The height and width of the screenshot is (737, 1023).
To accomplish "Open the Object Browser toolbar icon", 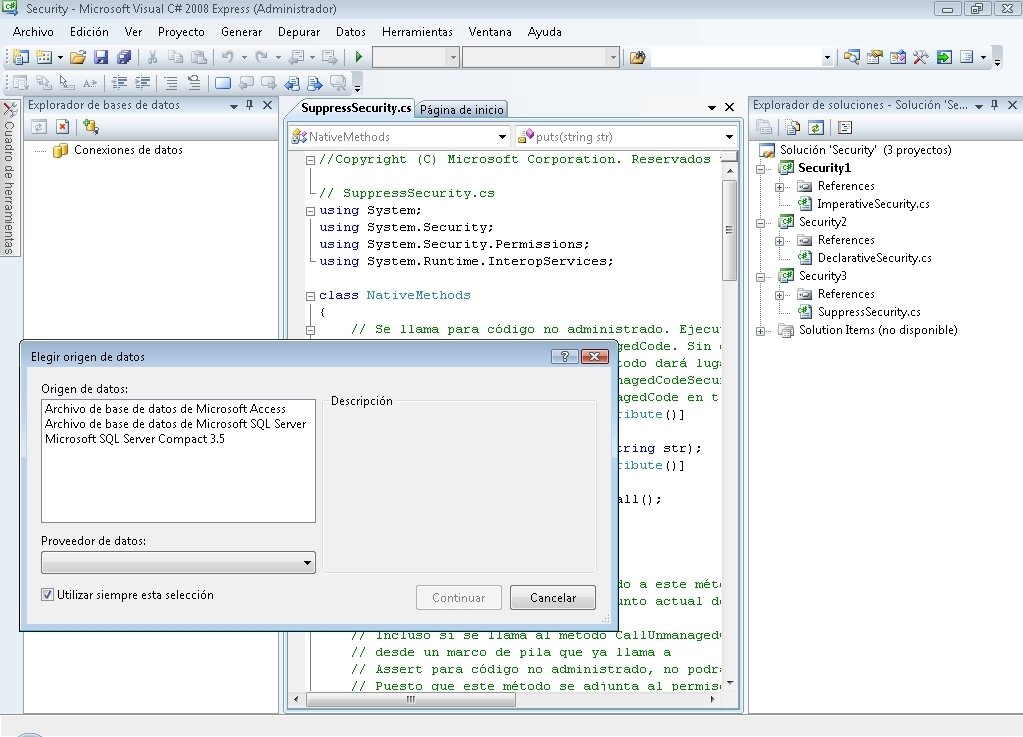I will click(898, 57).
